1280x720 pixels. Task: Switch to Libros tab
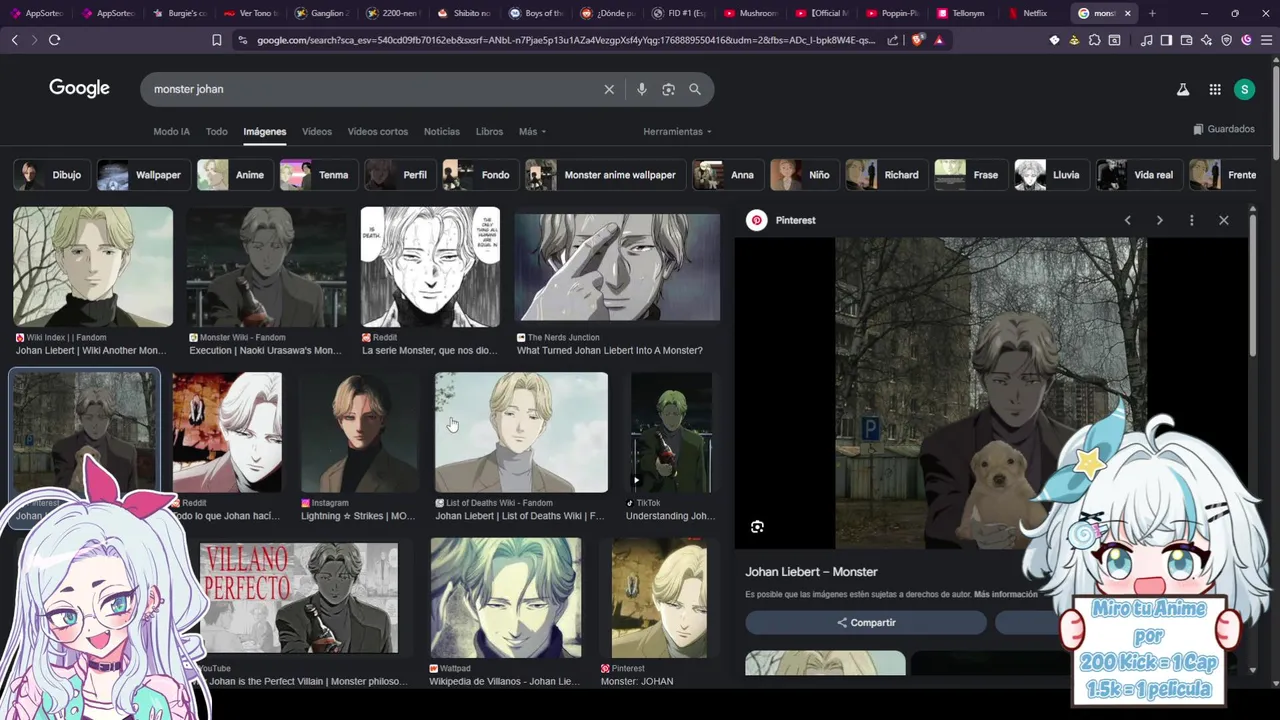[489, 132]
